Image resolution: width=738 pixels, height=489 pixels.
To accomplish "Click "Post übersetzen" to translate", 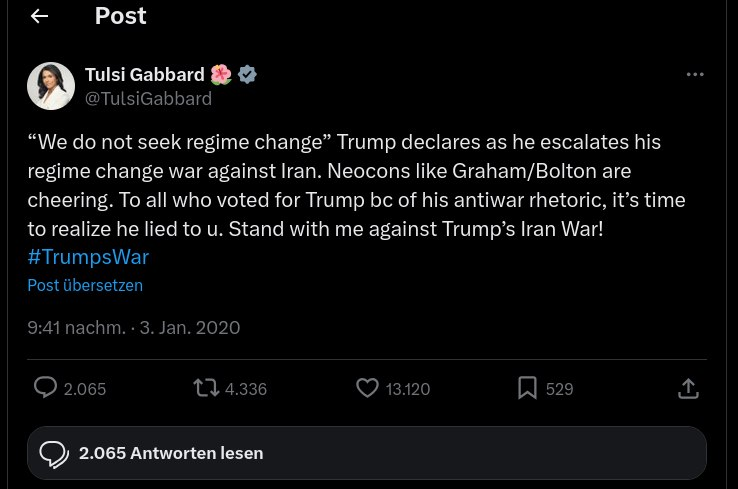I will [85, 285].
